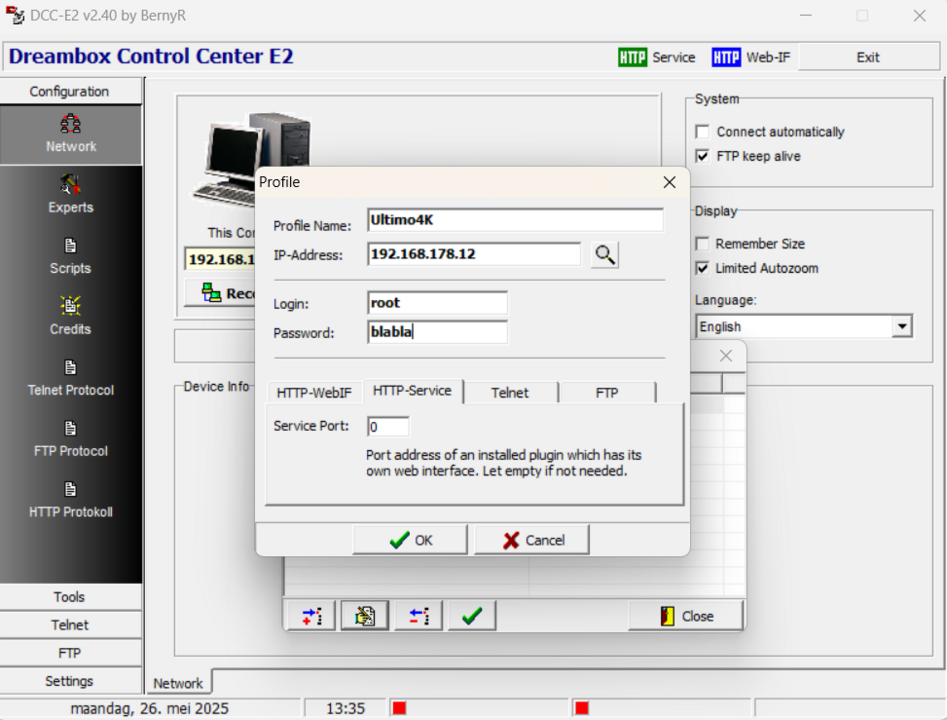Click the Close button below the profile list

685,615
